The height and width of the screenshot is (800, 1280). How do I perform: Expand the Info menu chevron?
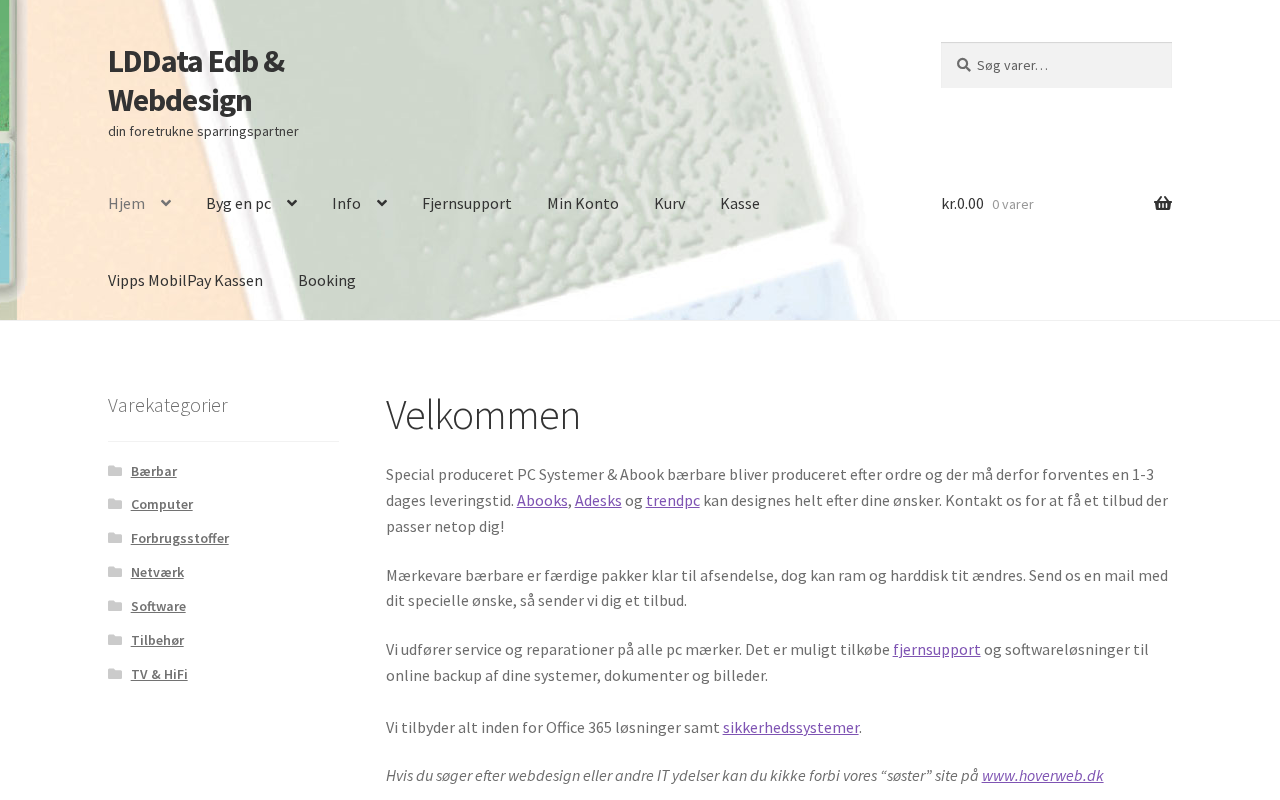pyautogui.click(x=381, y=204)
